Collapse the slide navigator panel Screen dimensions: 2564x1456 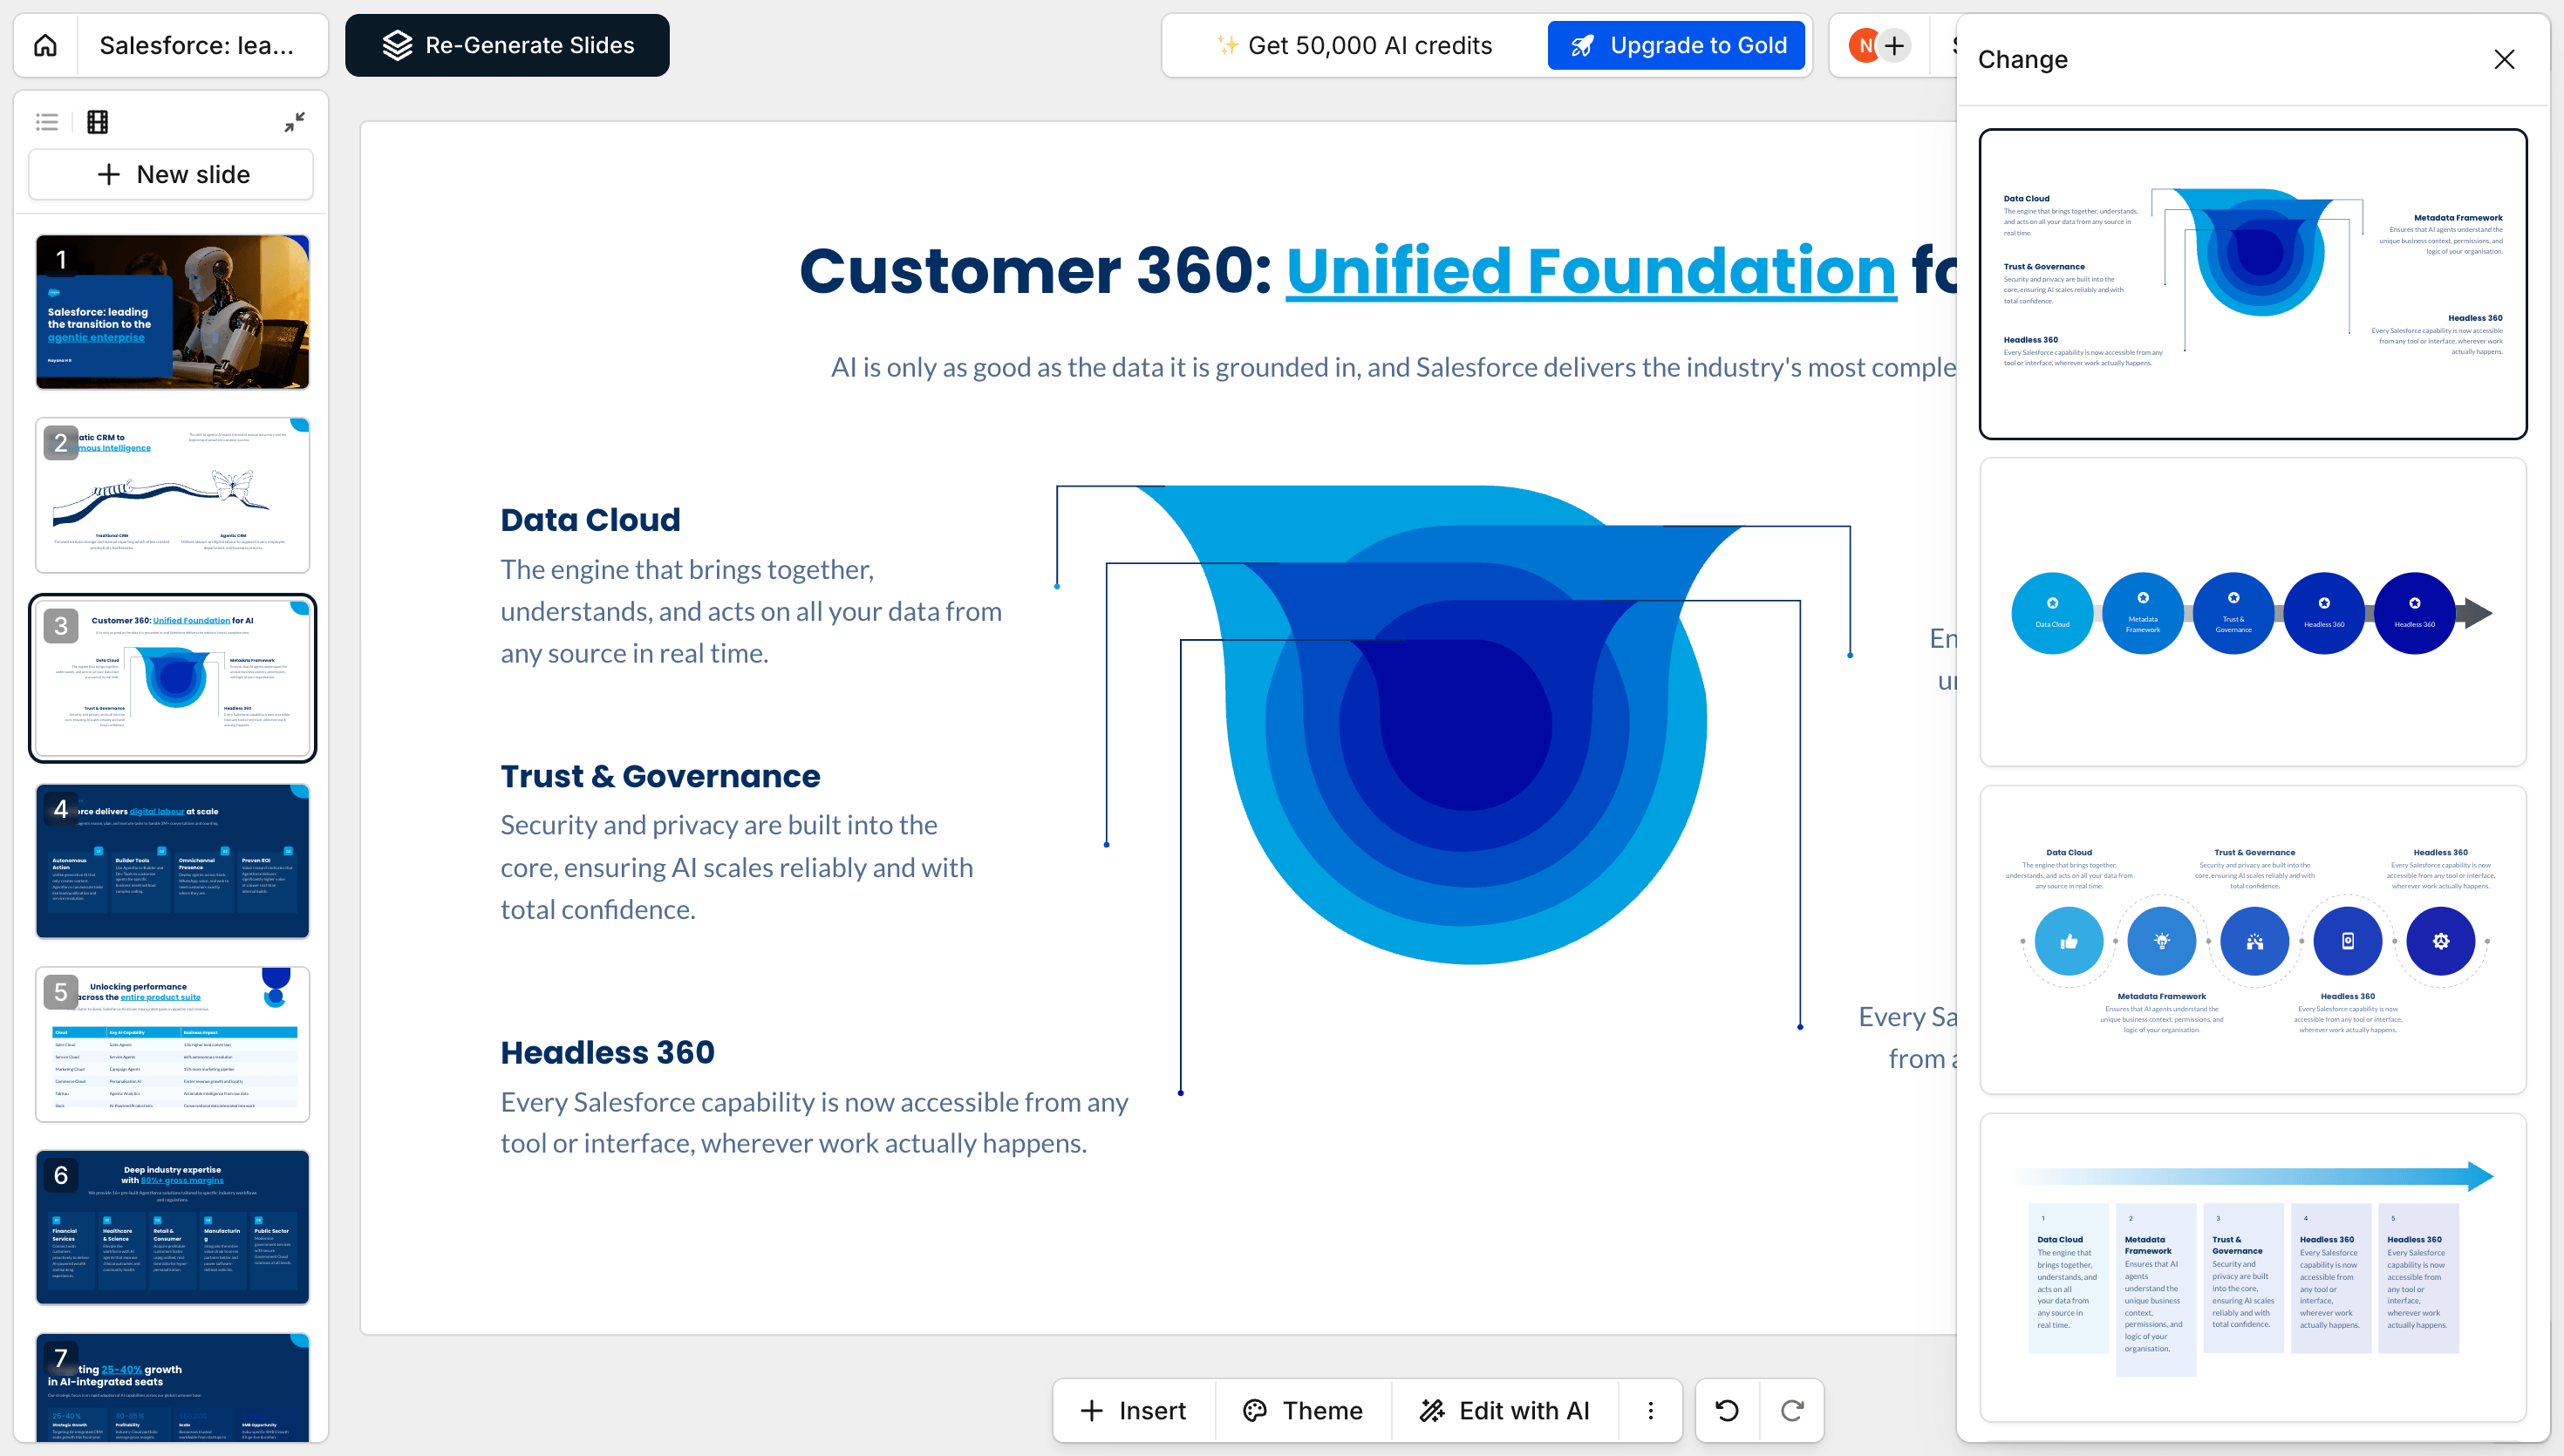(294, 122)
